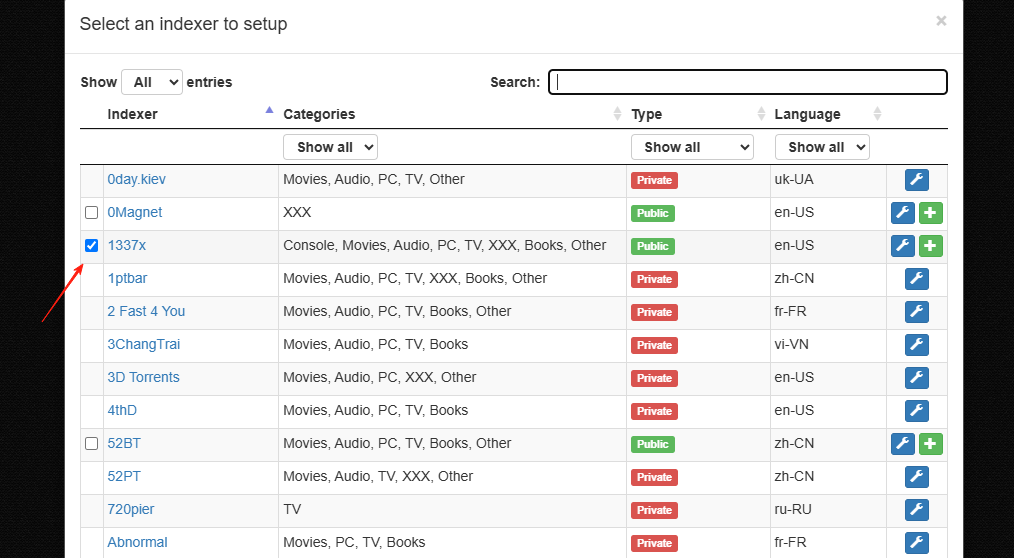Open the 0Magnet indexer link

pyautogui.click(x=135, y=213)
